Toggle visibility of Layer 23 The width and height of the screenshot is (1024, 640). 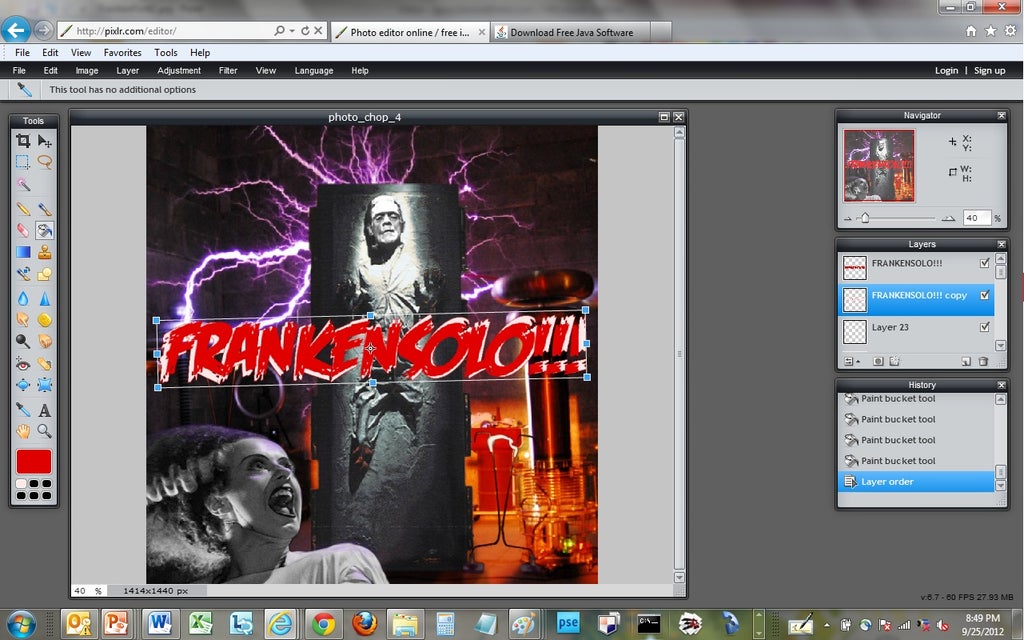click(x=984, y=327)
